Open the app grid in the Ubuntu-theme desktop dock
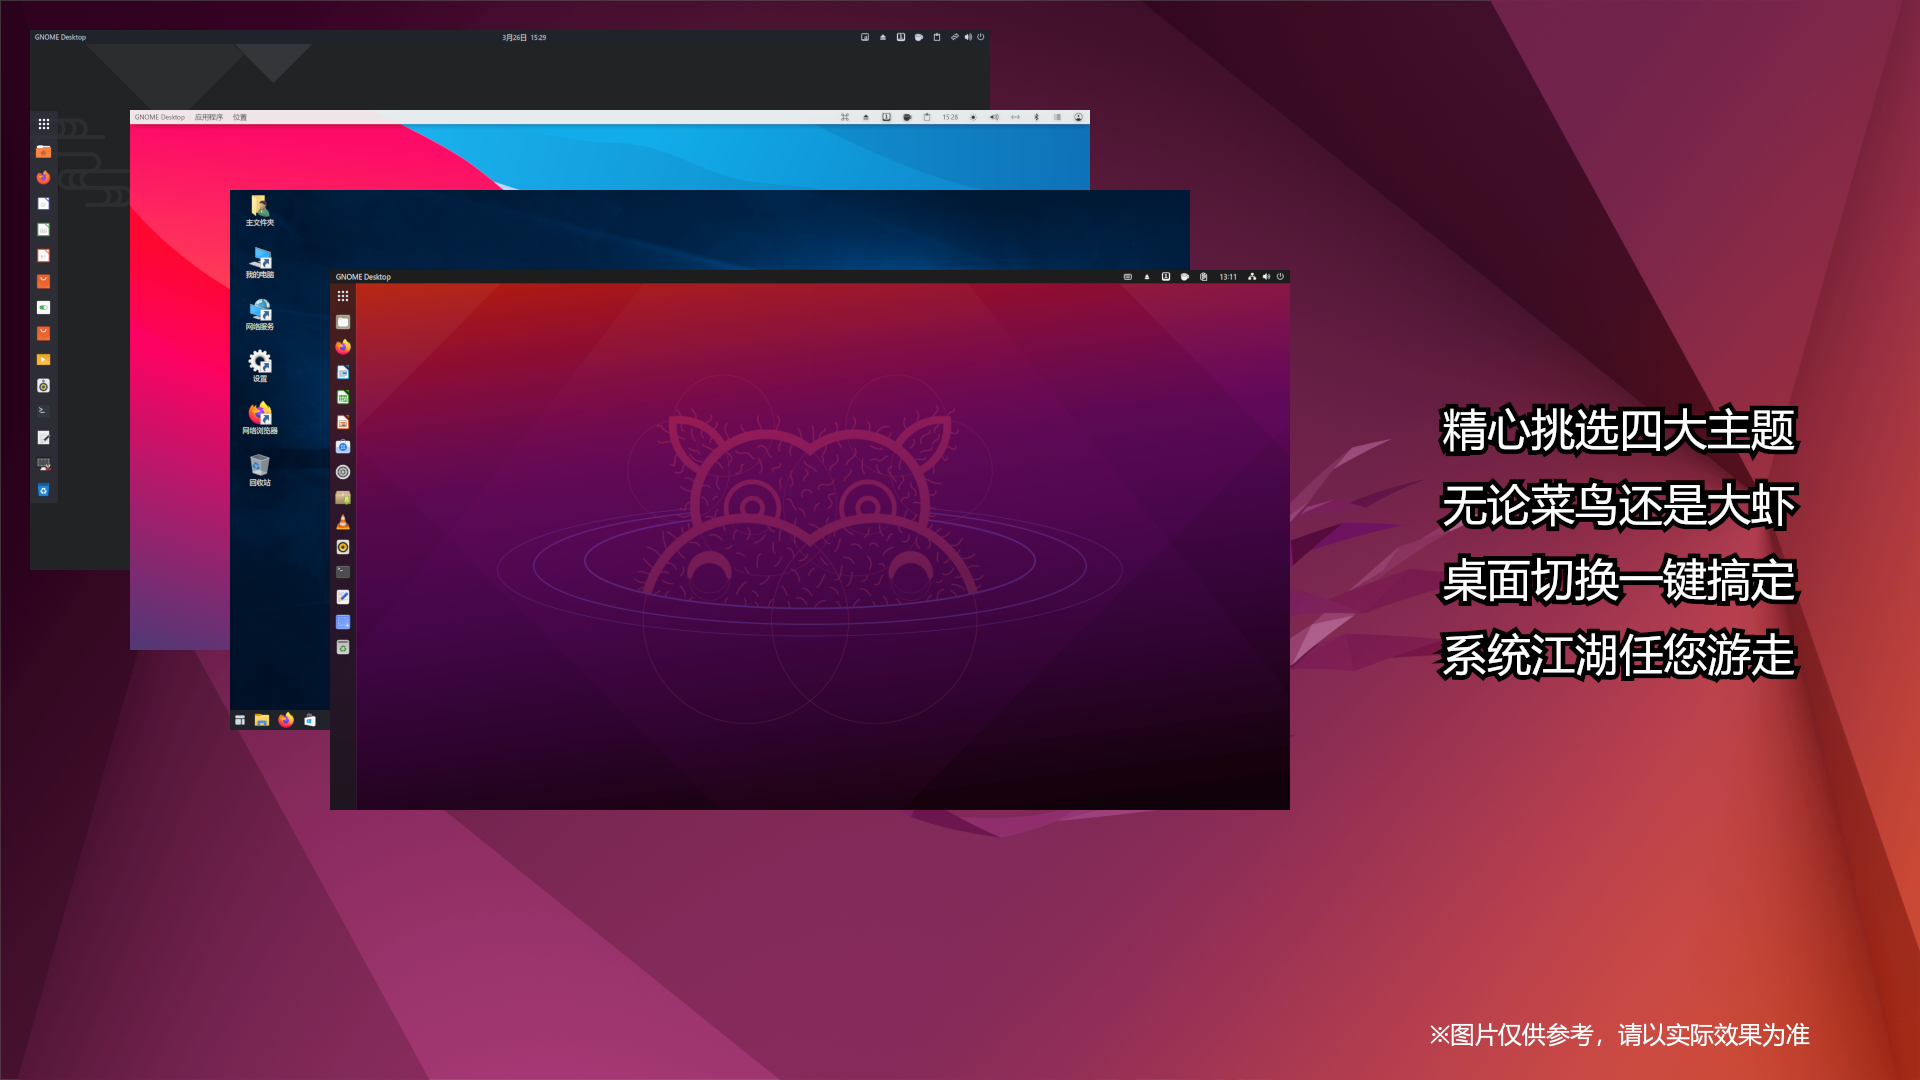1920x1080 pixels. (x=343, y=296)
